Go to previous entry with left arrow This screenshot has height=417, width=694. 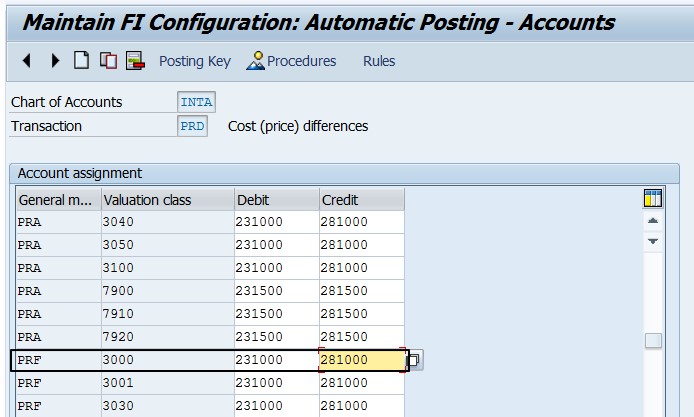tap(27, 60)
